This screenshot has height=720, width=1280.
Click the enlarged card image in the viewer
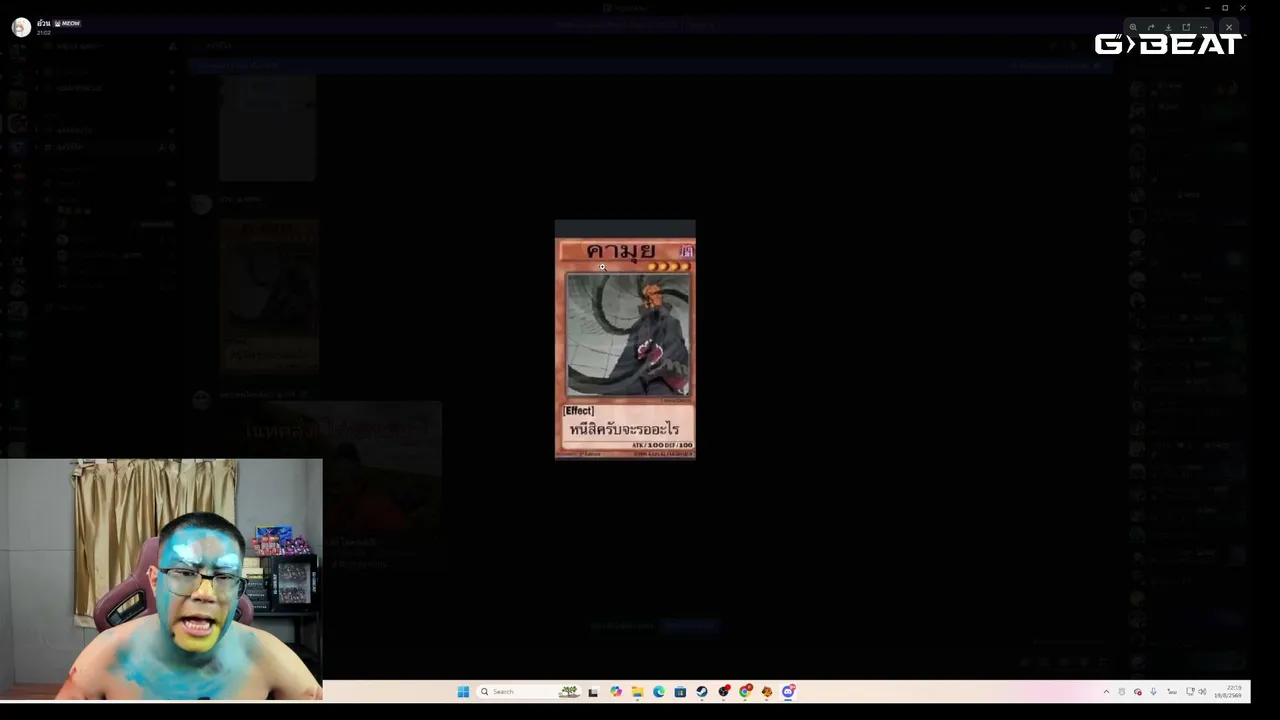pos(625,340)
